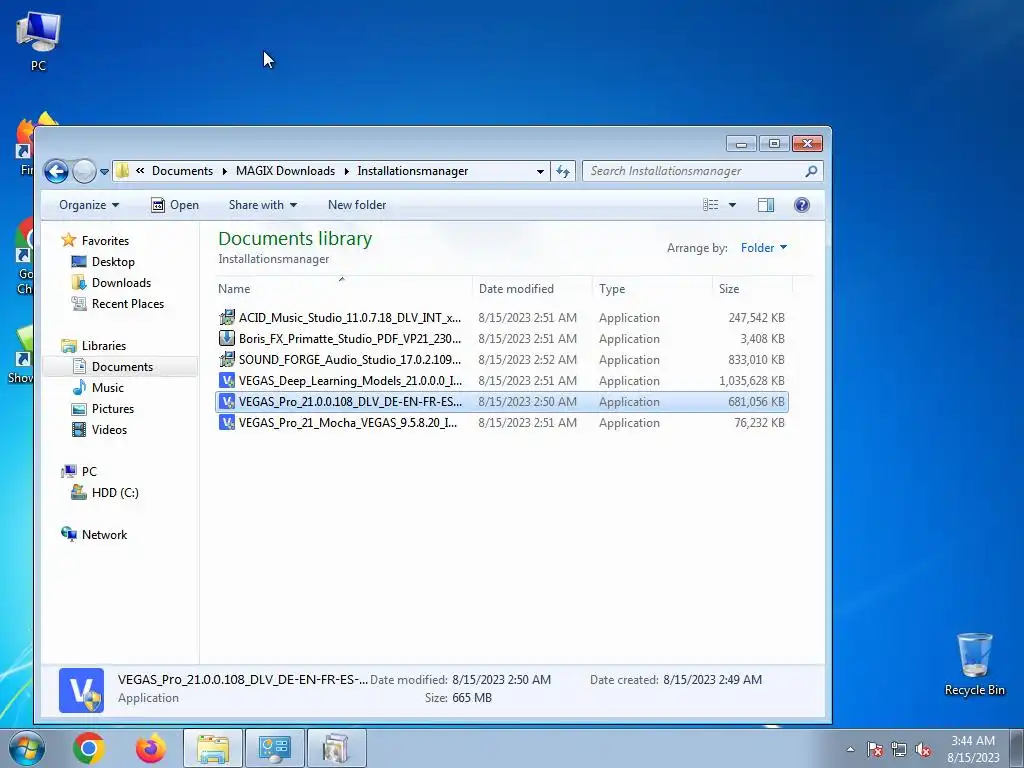Open the recent pages dropdown arrow
1024x768 pixels.
104,172
